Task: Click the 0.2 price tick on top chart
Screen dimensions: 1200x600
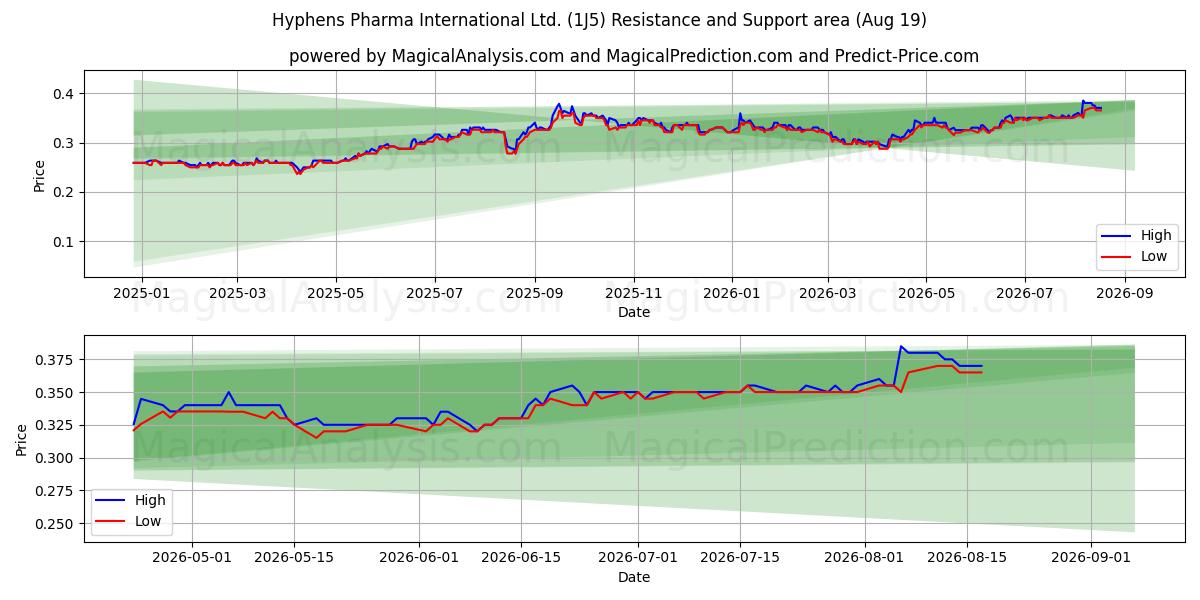Action: click(65, 192)
